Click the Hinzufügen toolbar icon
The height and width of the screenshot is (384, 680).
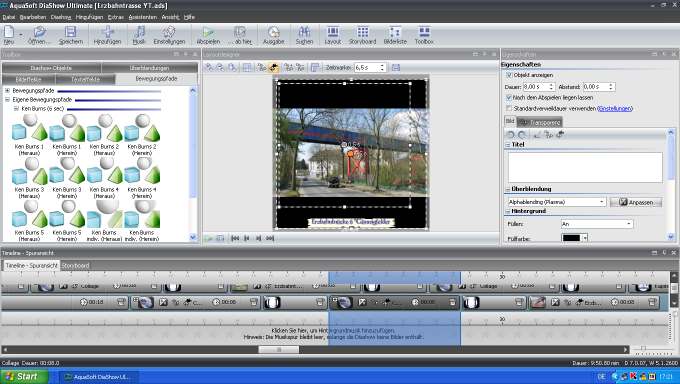[x=108, y=34]
